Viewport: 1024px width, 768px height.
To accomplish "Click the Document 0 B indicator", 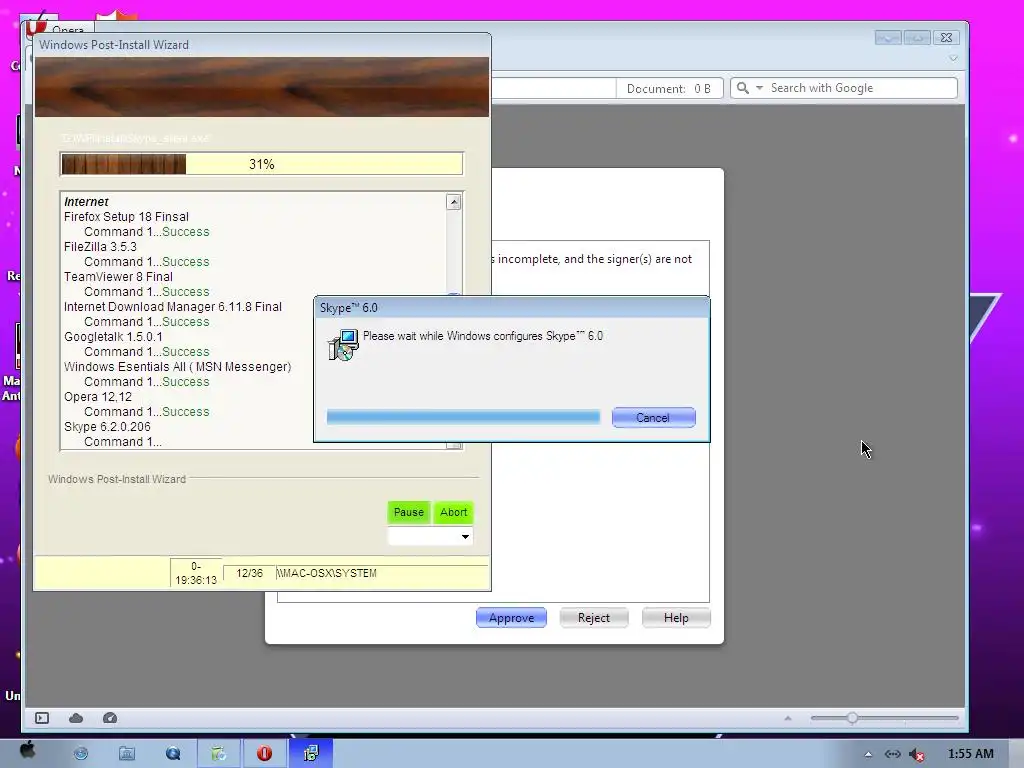I will [x=669, y=88].
